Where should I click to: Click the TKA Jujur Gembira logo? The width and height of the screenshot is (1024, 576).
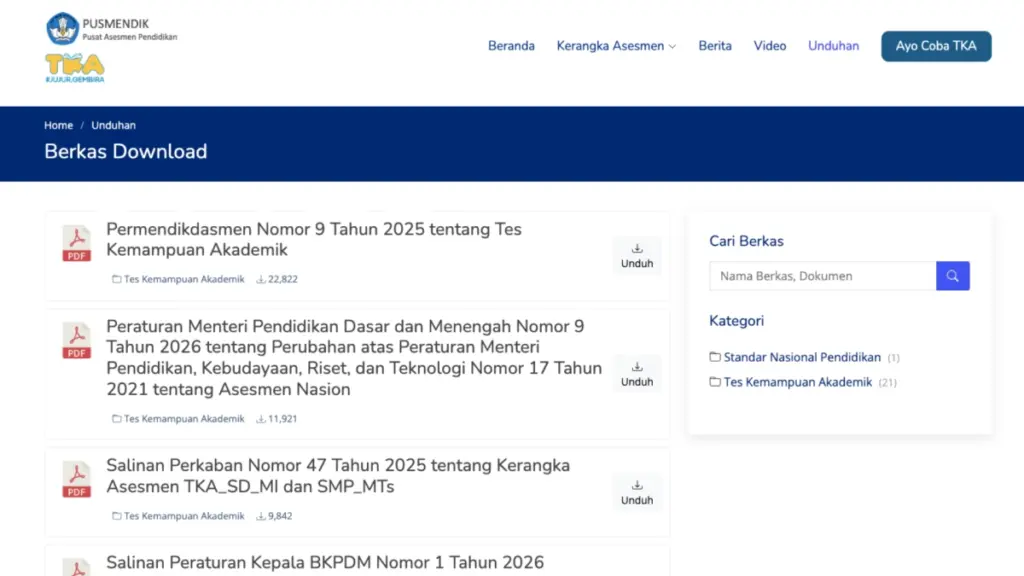pyautogui.click(x=74, y=68)
